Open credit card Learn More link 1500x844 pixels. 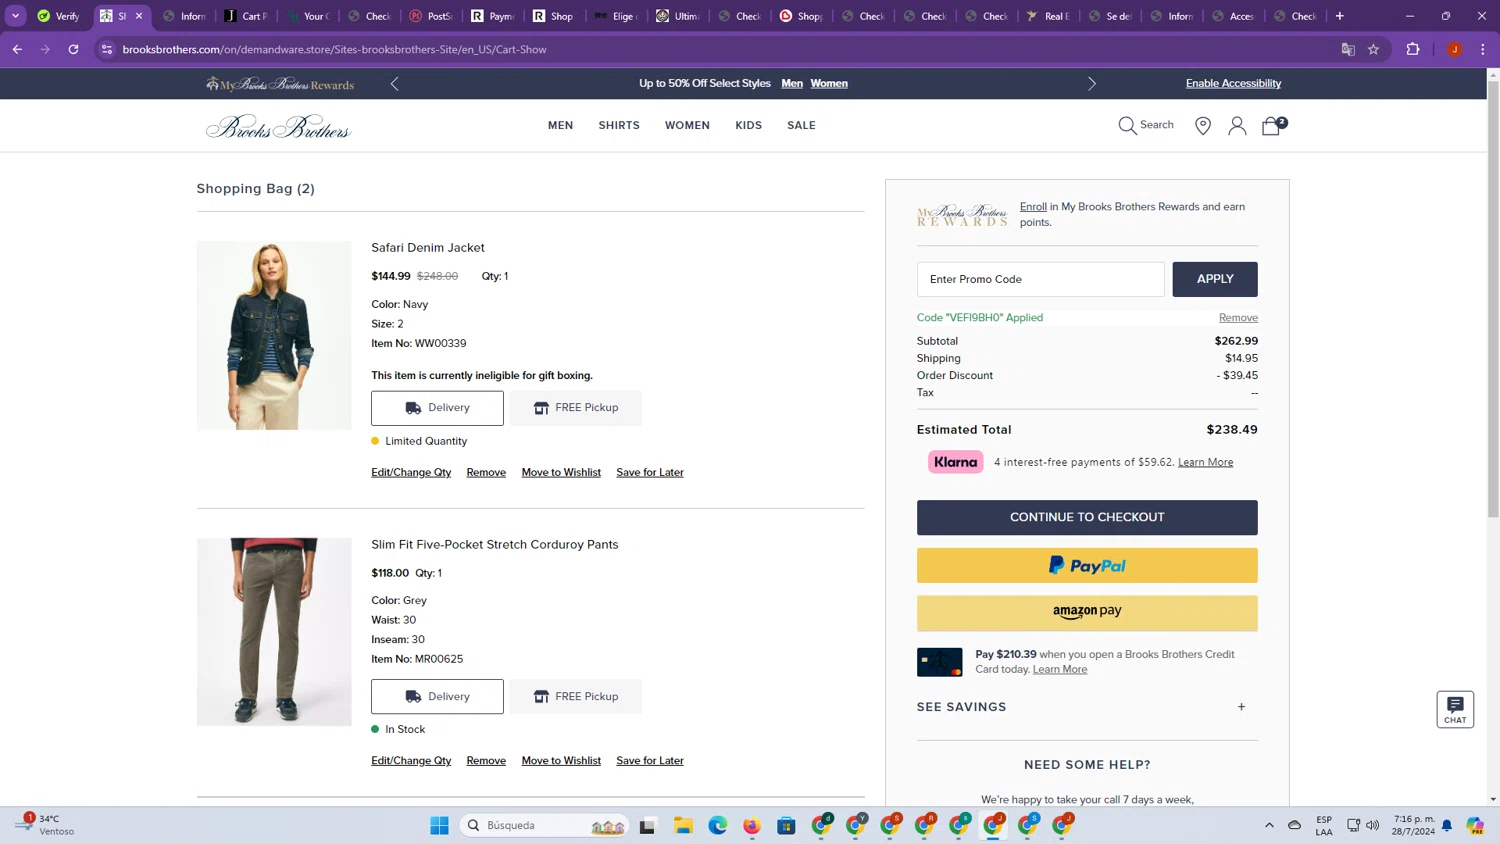[x=1059, y=669]
